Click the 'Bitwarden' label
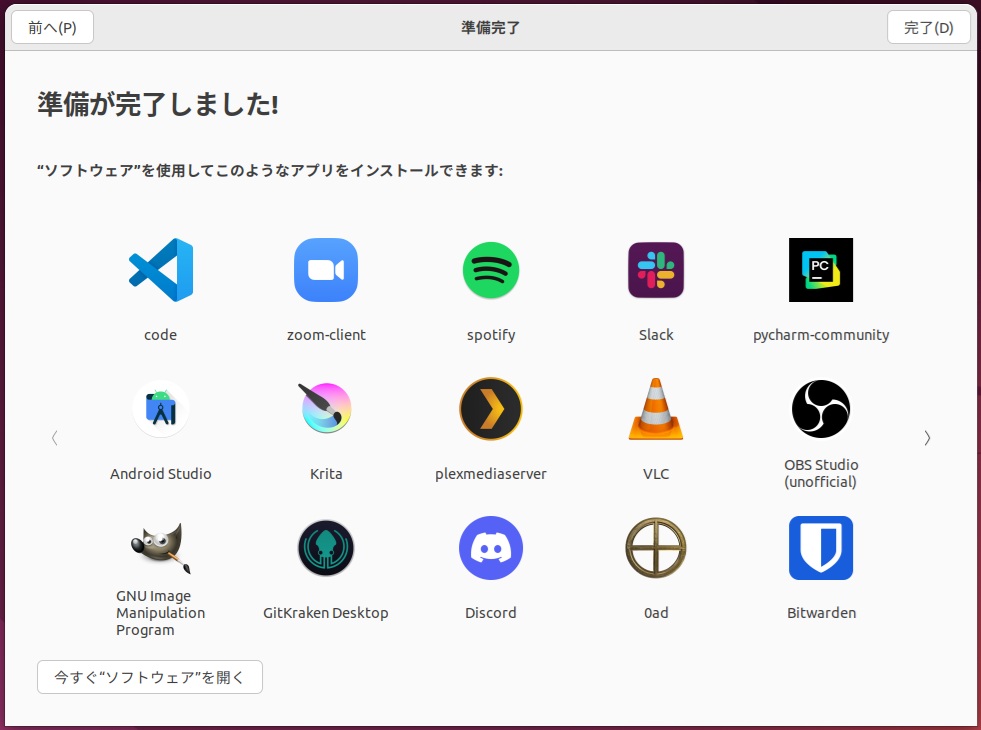This screenshot has height=730, width=981. pos(821,612)
